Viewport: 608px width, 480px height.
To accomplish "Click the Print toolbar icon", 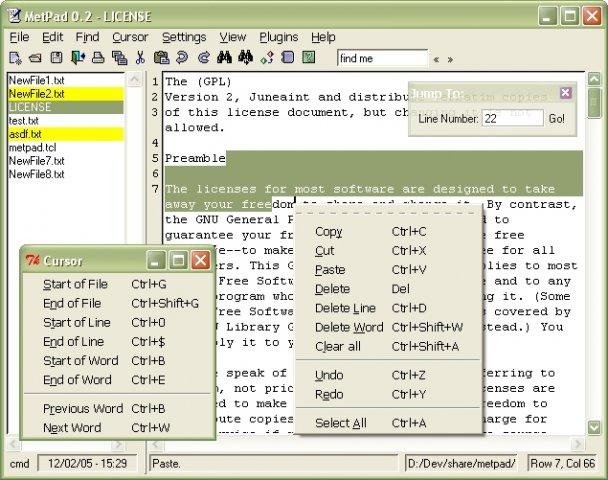I will [x=98, y=58].
